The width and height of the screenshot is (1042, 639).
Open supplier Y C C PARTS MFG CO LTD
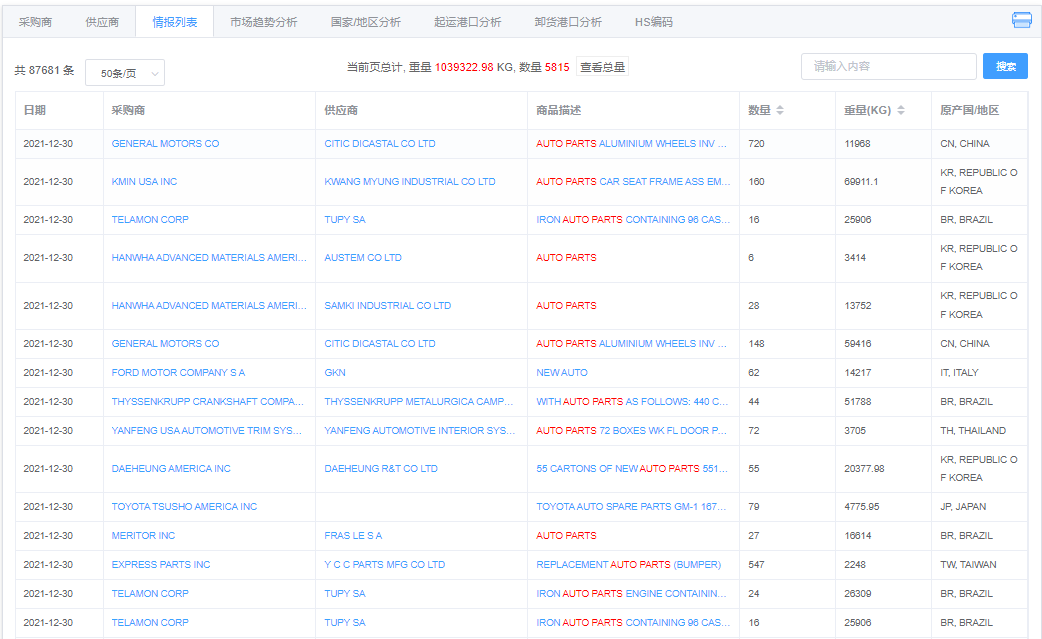point(385,565)
